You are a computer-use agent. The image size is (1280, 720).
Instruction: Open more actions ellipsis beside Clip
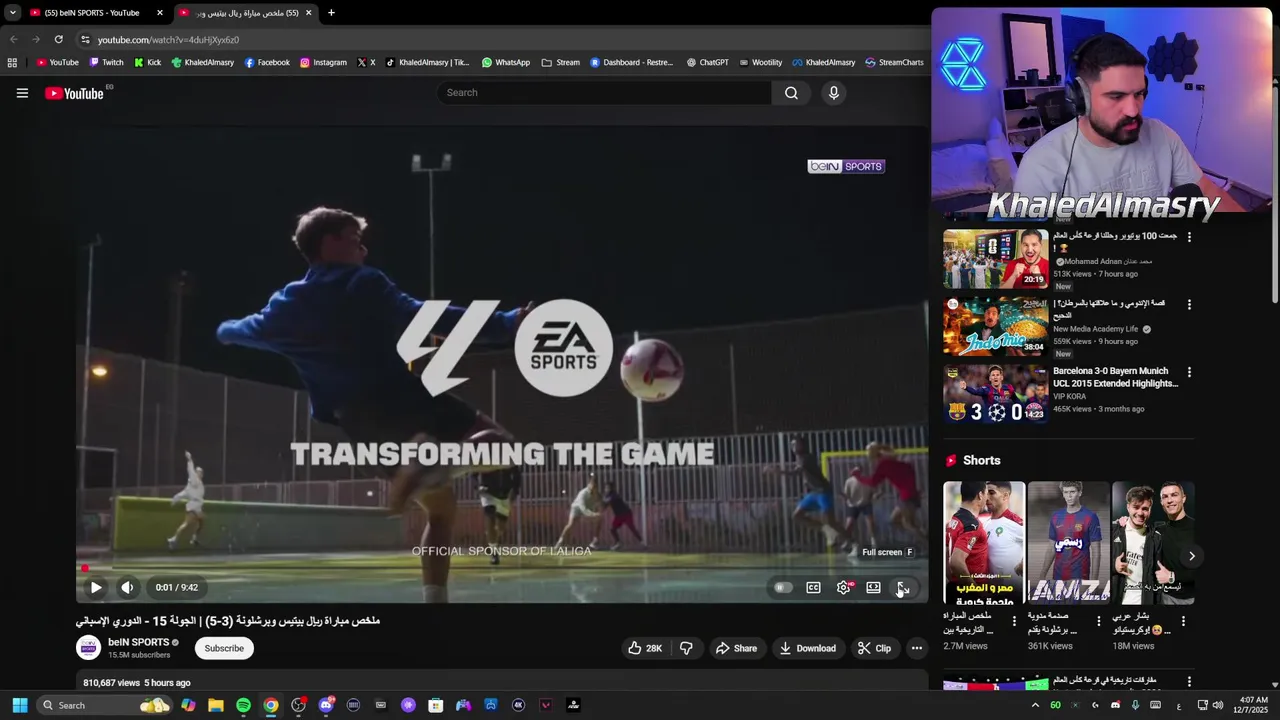pos(916,648)
